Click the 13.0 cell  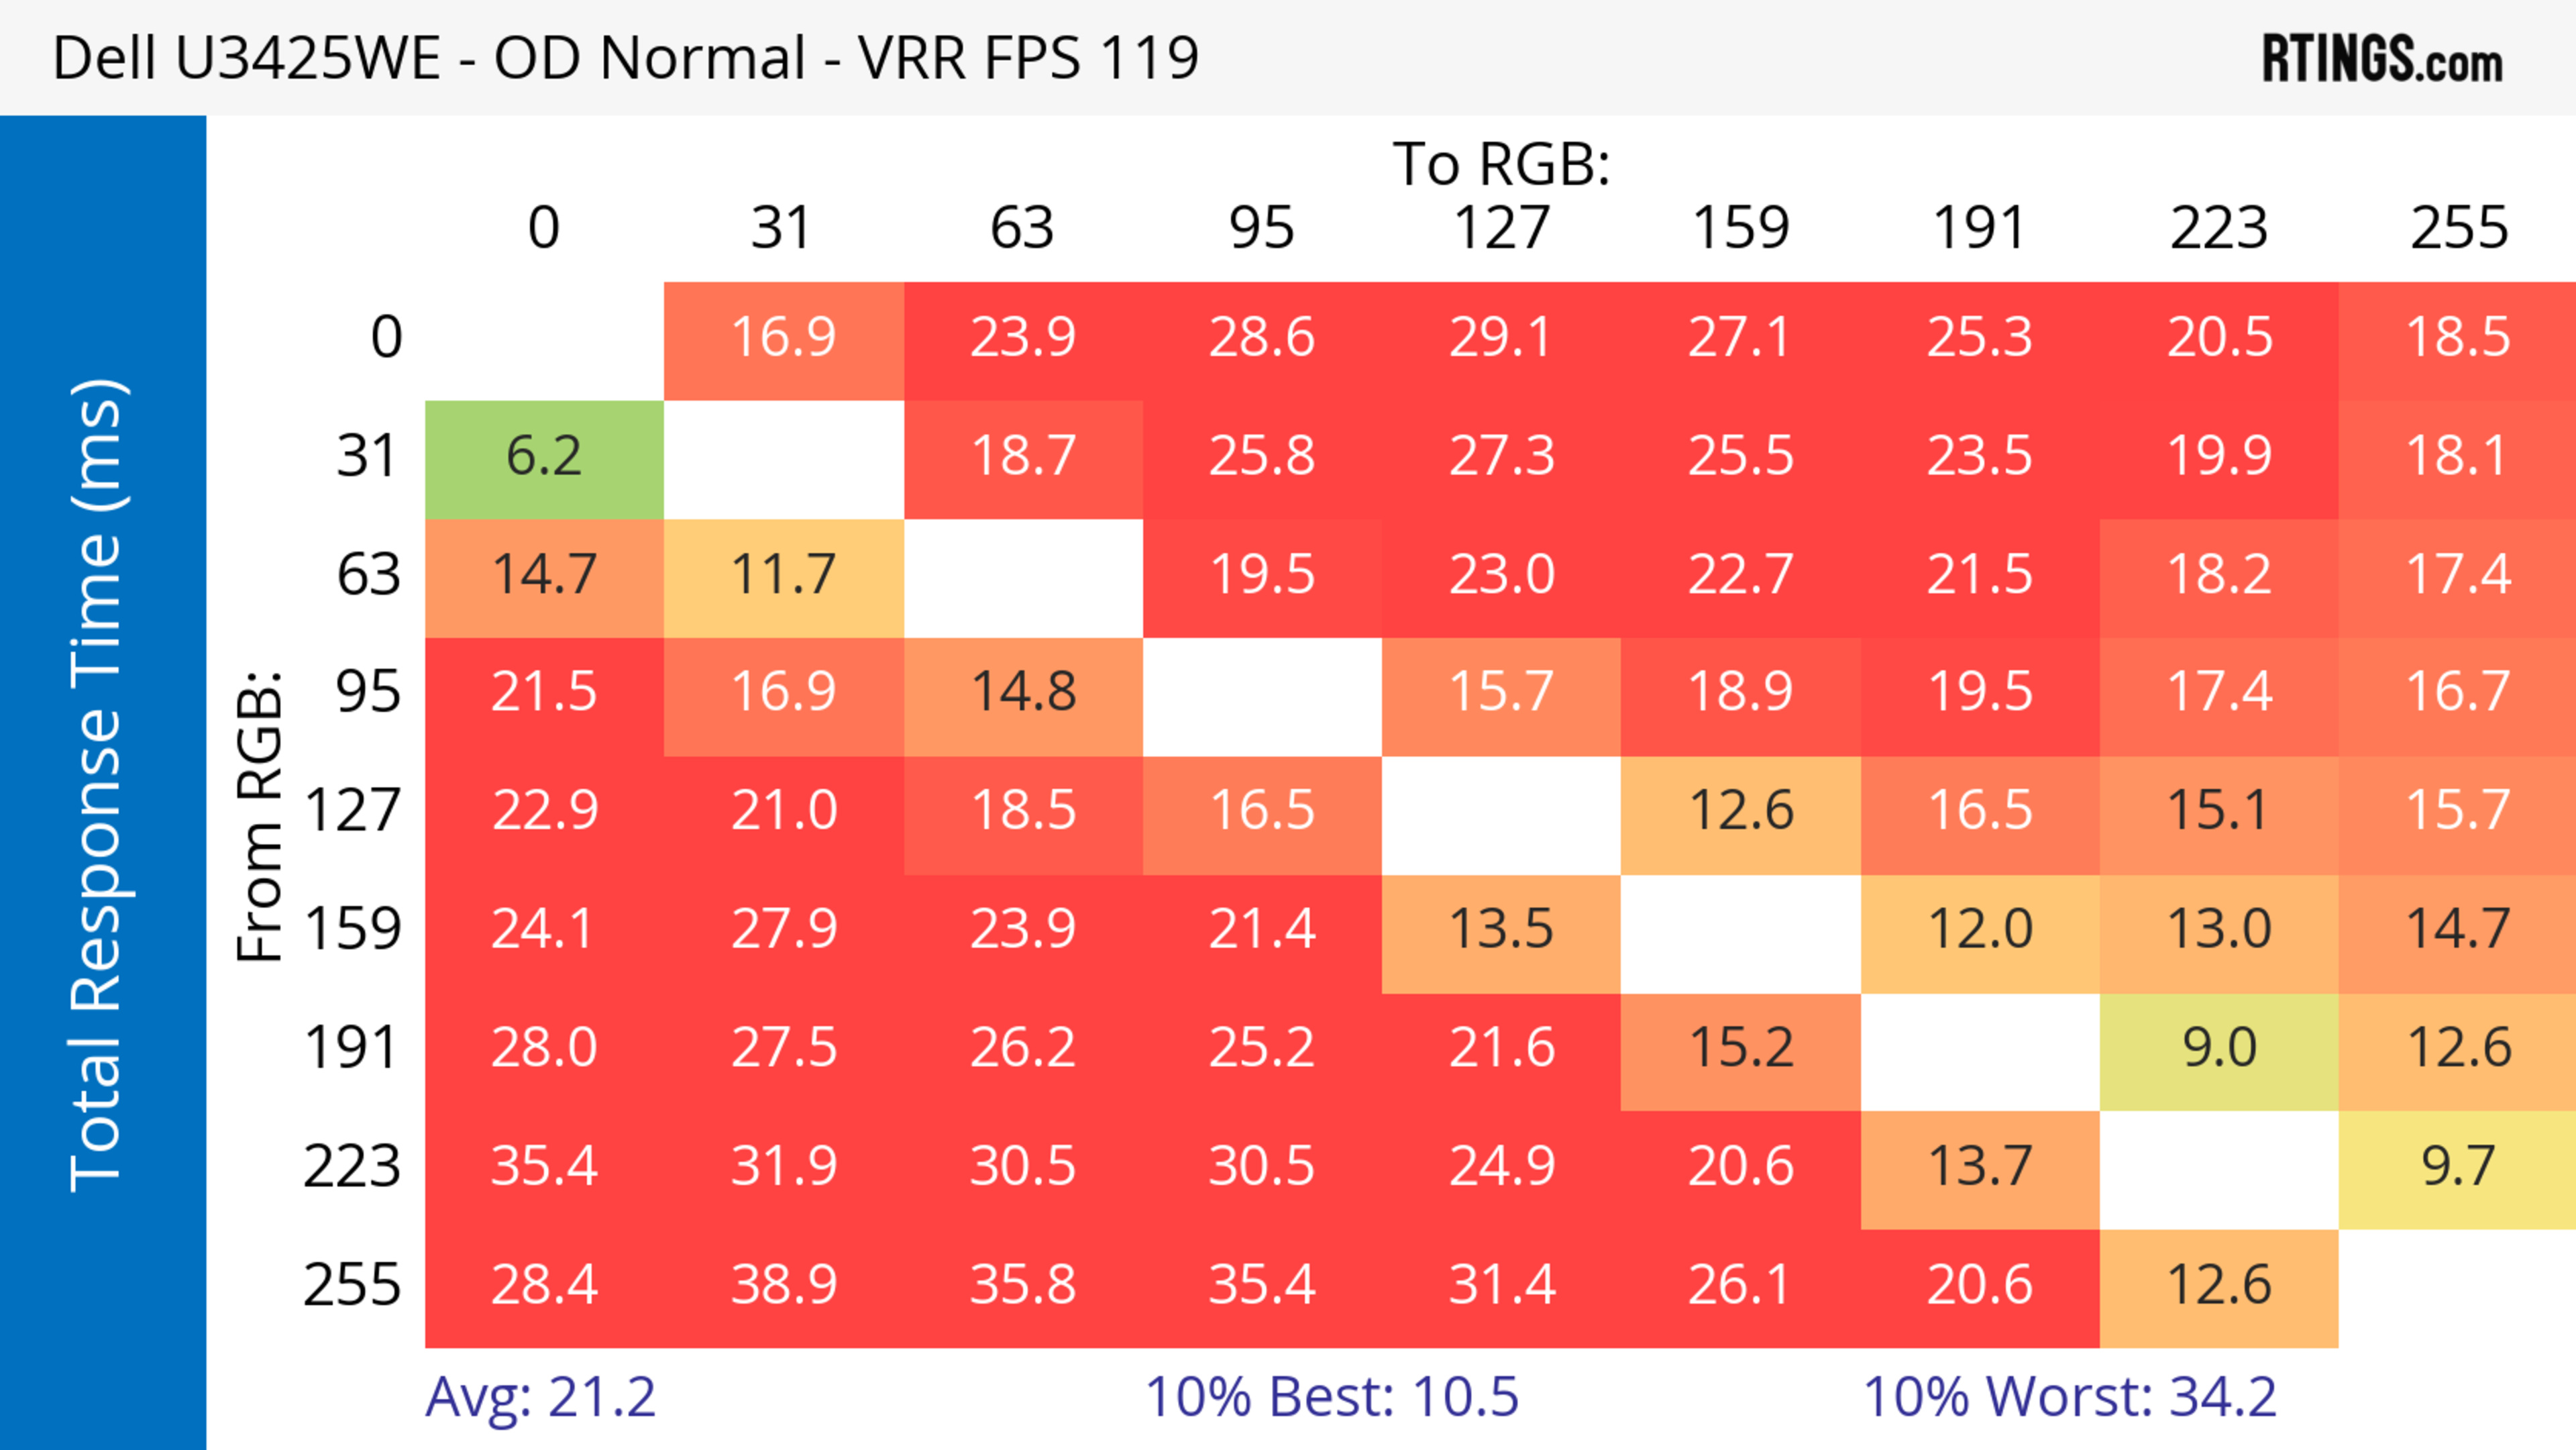[2219, 930]
